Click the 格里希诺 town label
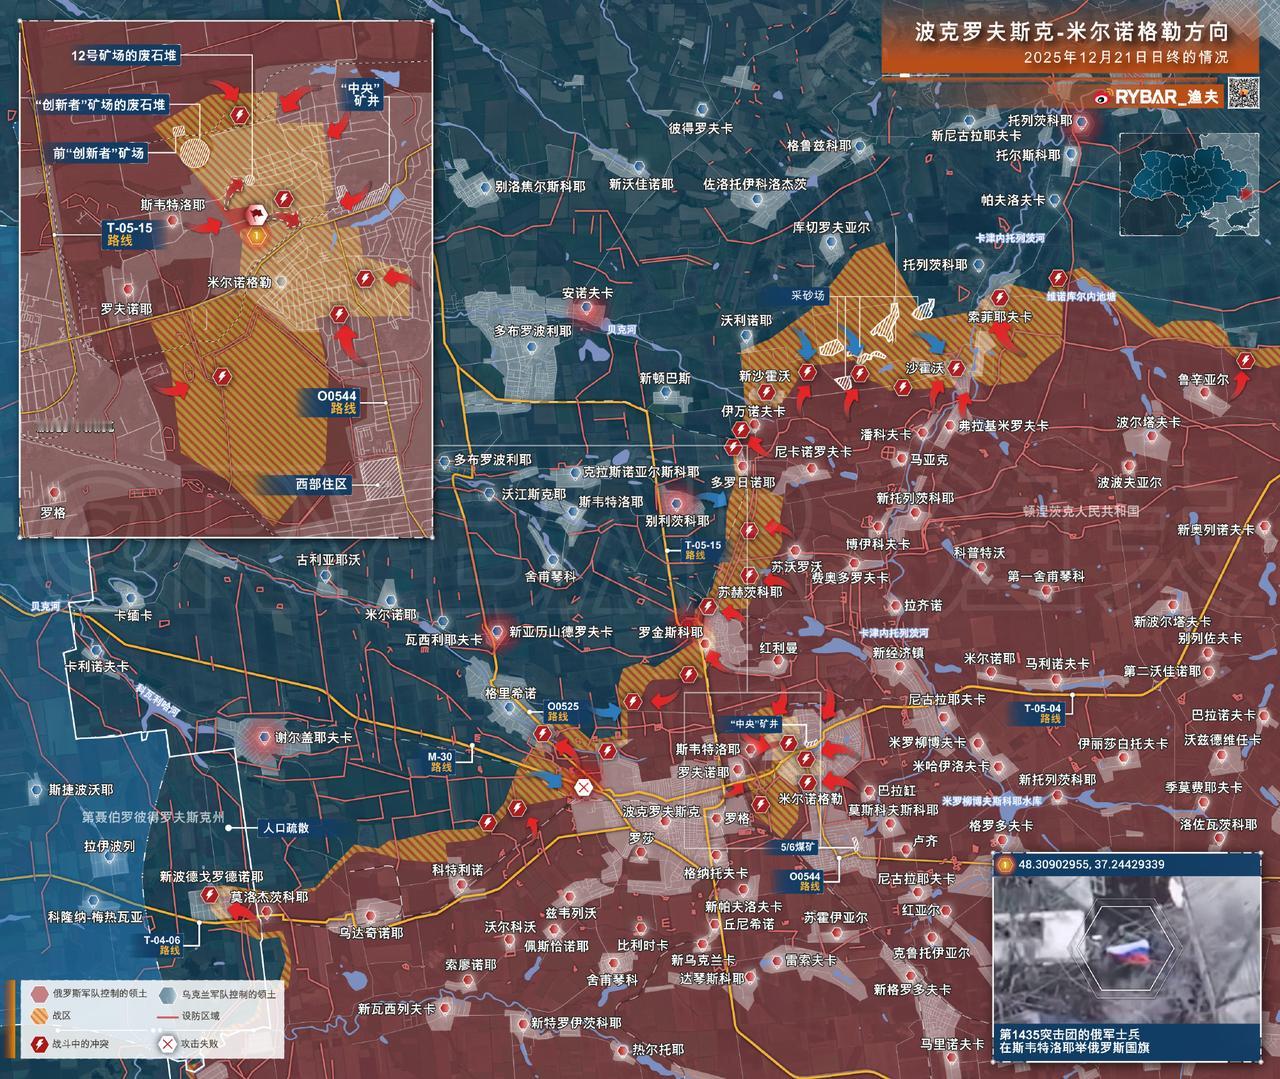This screenshot has height=1079, width=1280. (510, 693)
